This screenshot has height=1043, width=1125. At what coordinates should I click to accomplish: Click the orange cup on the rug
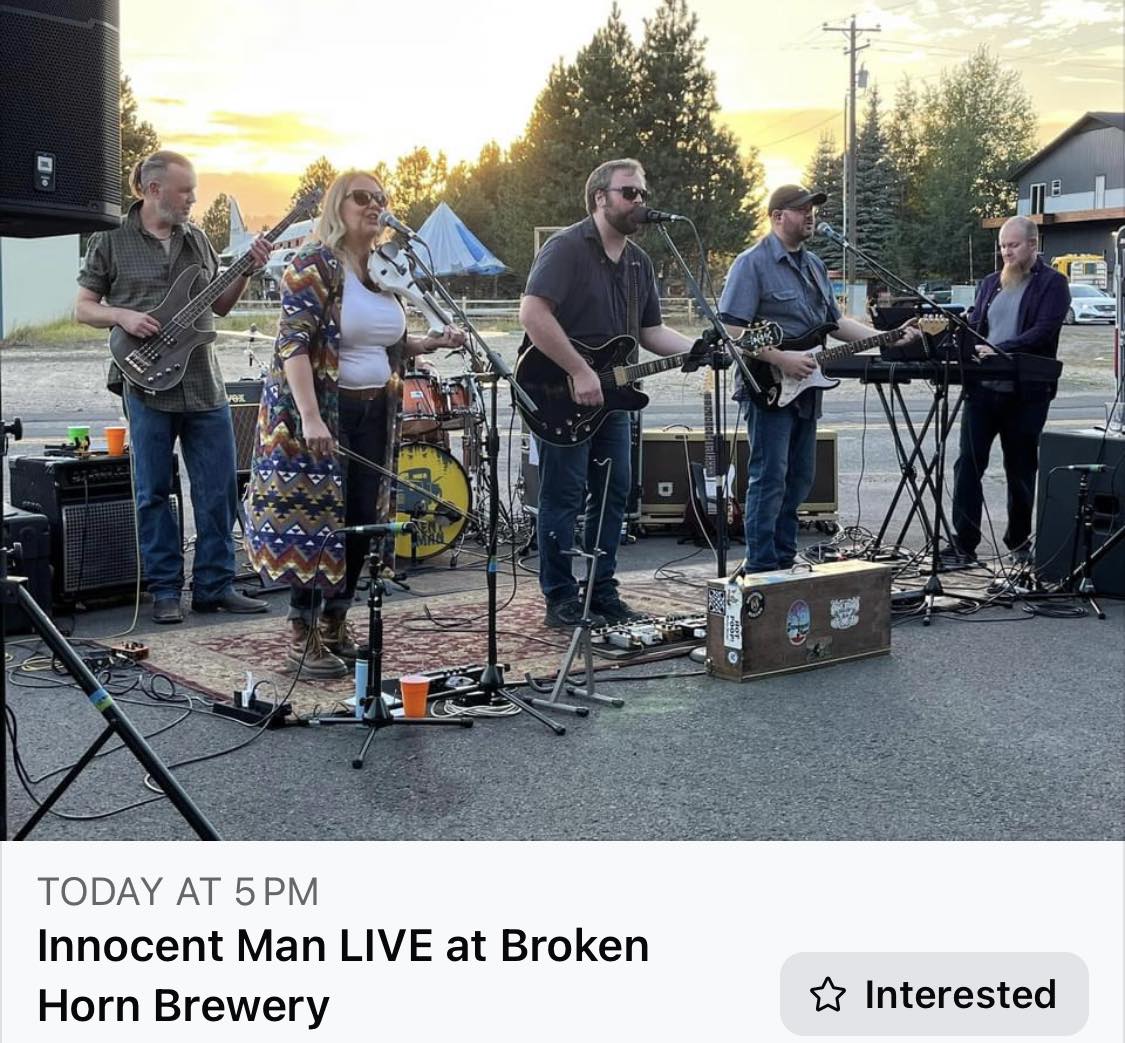tap(415, 696)
